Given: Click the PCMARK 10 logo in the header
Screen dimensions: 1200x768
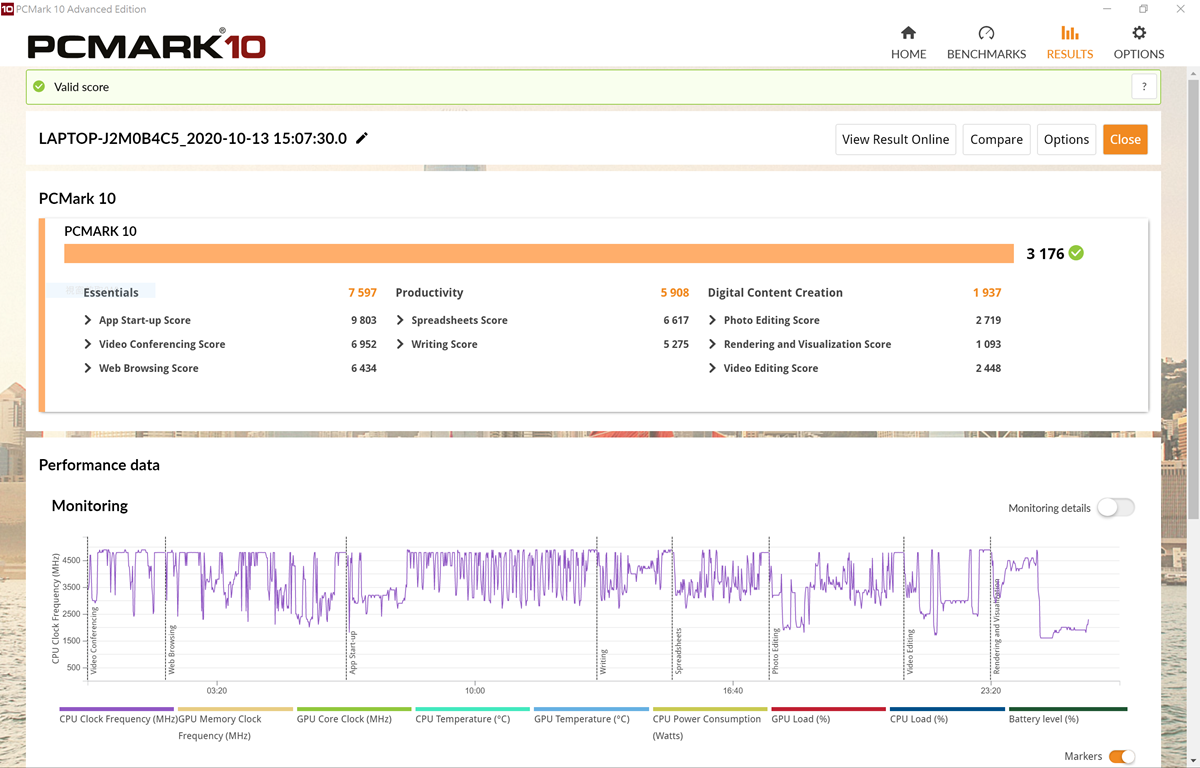Looking at the screenshot, I should click(146, 46).
